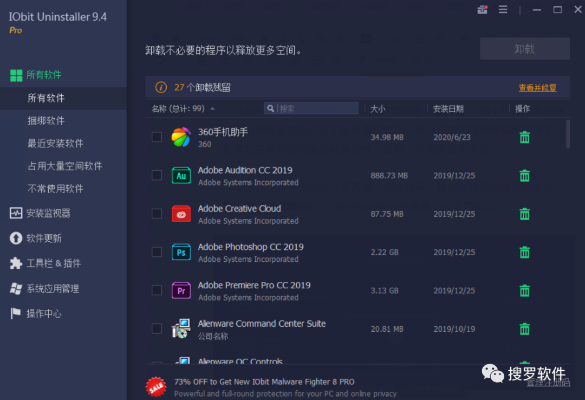Click the Alienware Command Center Suite icon
Viewport: 585px width, 400px height.
pyautogui.click(x=181, y=329)
